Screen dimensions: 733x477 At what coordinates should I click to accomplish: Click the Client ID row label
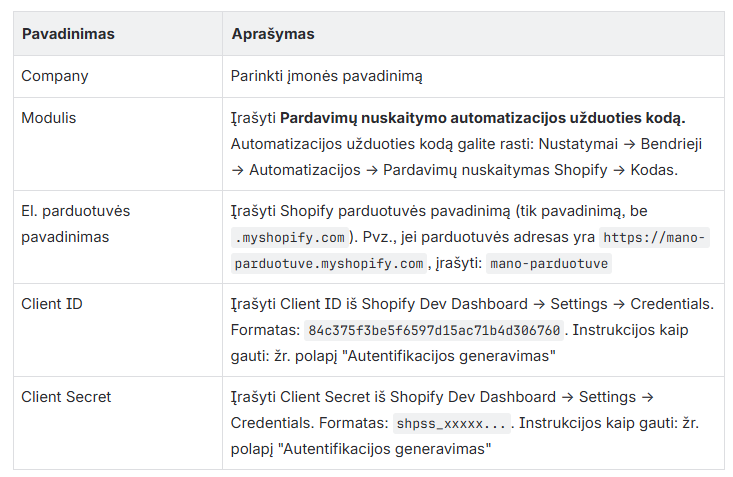tap(52, 304)
